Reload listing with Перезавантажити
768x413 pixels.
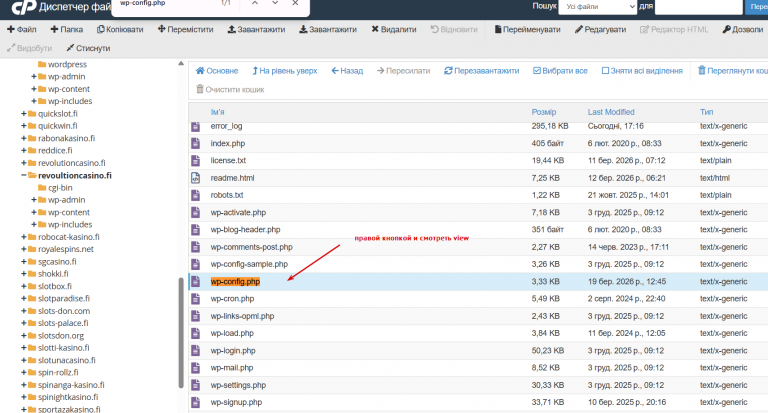(x=481, y=71)
